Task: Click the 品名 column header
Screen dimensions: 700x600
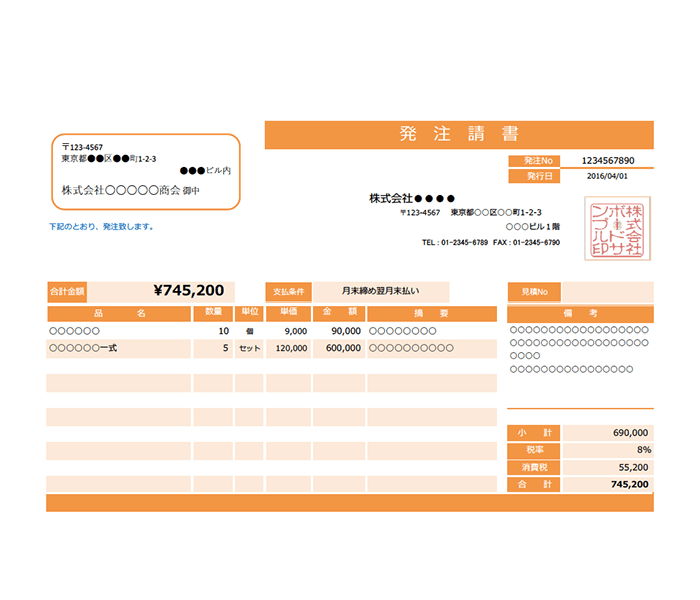Action: (119, 313)
